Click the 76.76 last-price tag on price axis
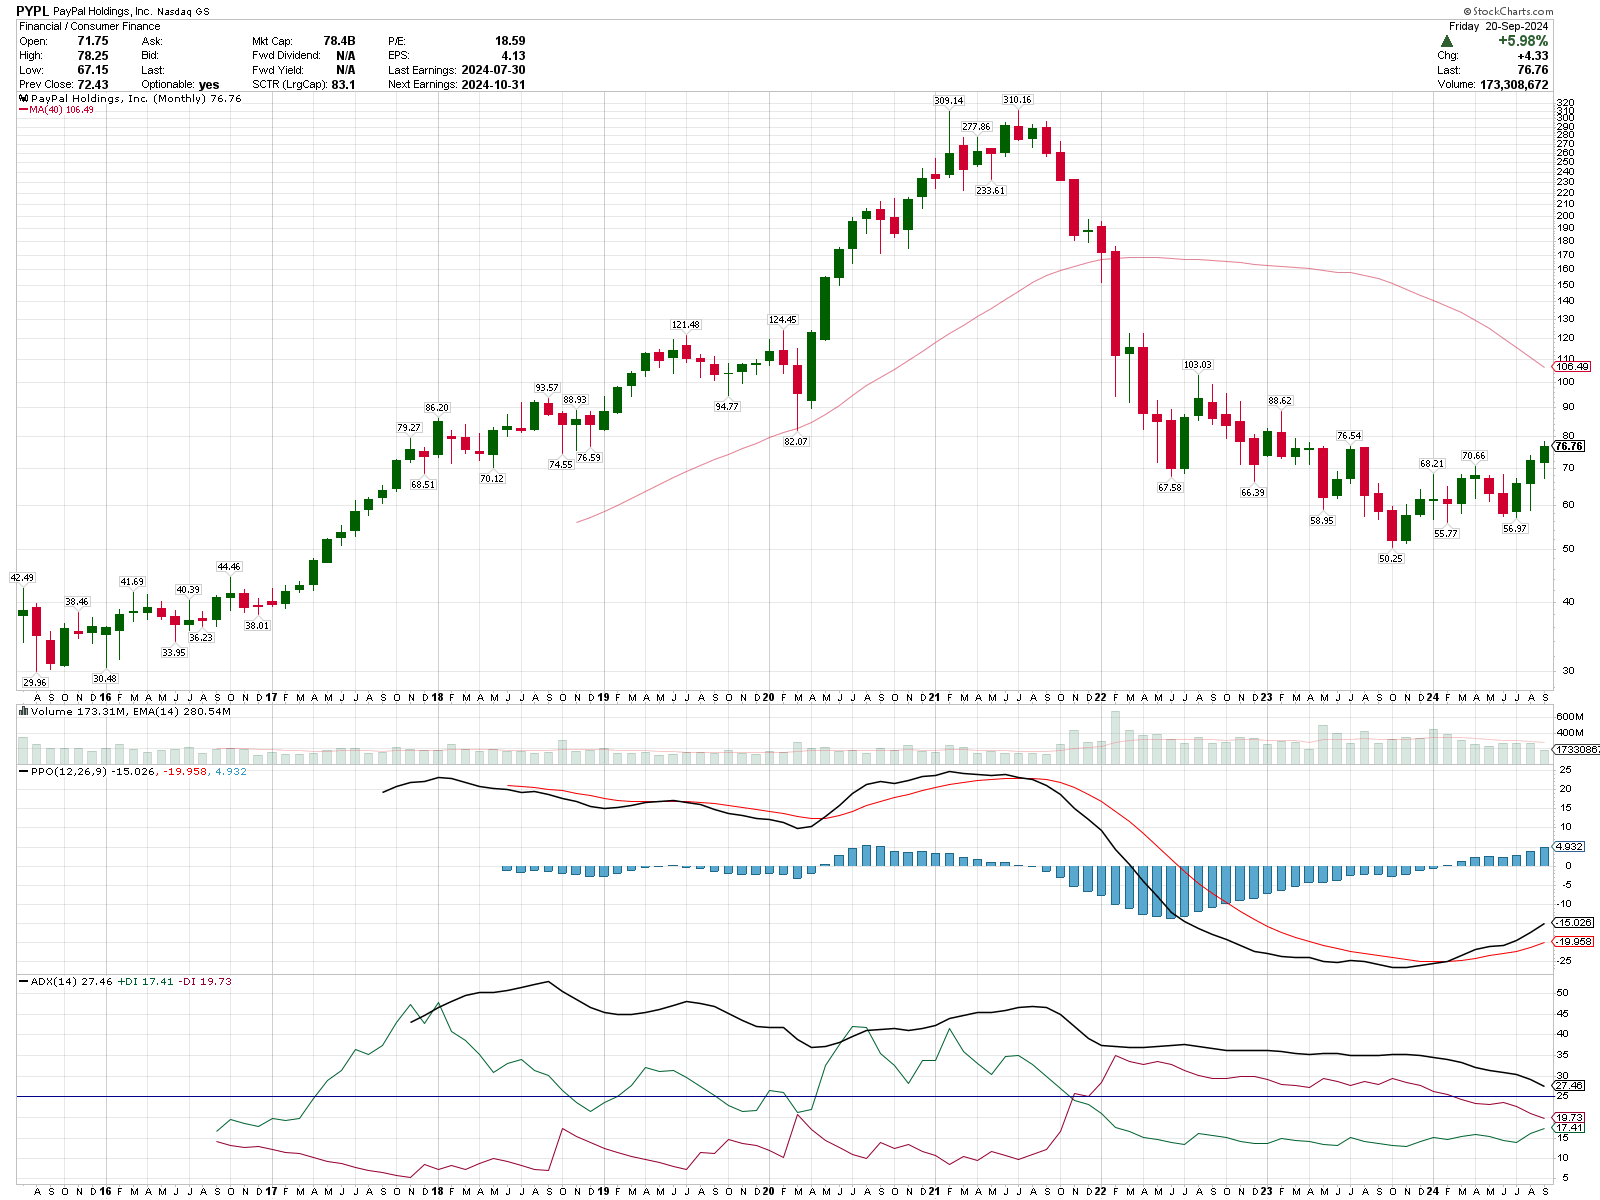The width and height of the screenshot is (1600, 1200). [x=1570, y=446]
